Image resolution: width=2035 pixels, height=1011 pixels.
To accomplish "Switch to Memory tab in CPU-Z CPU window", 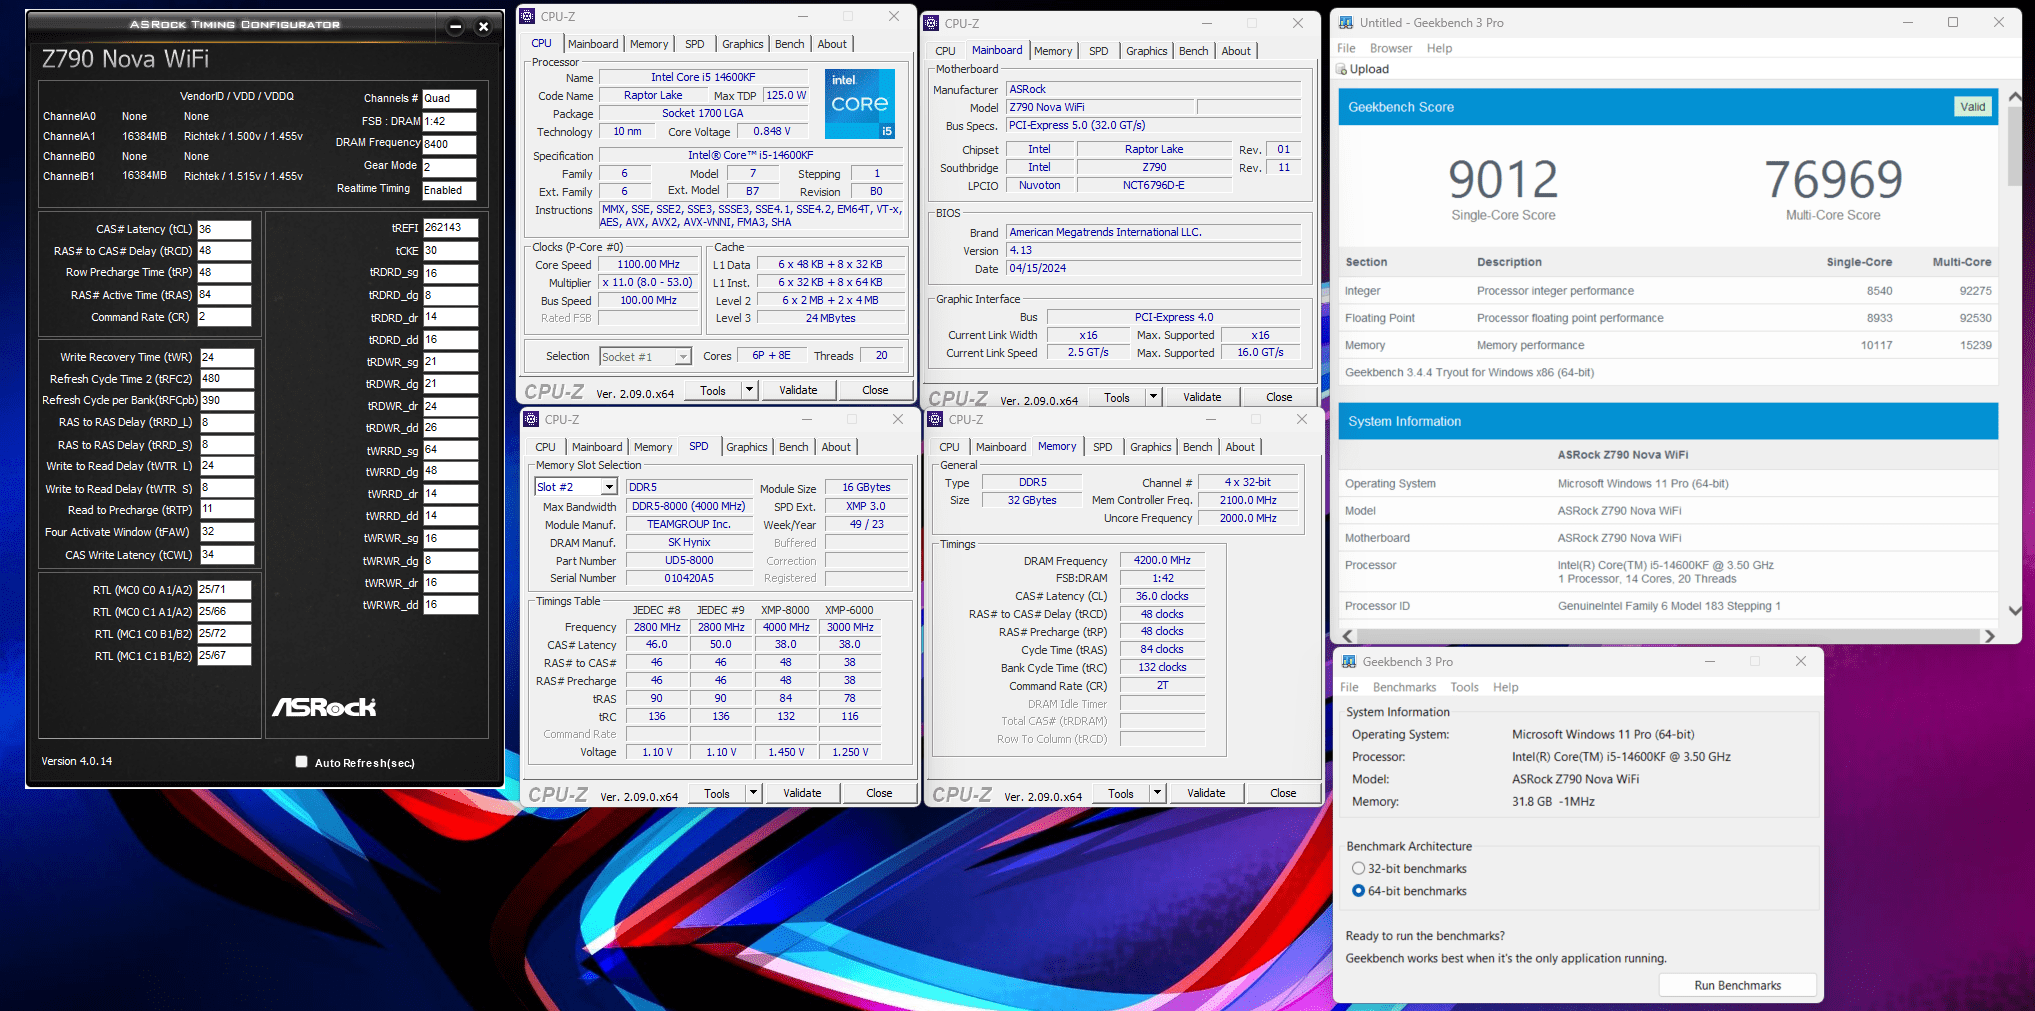I will pos(649,44).
